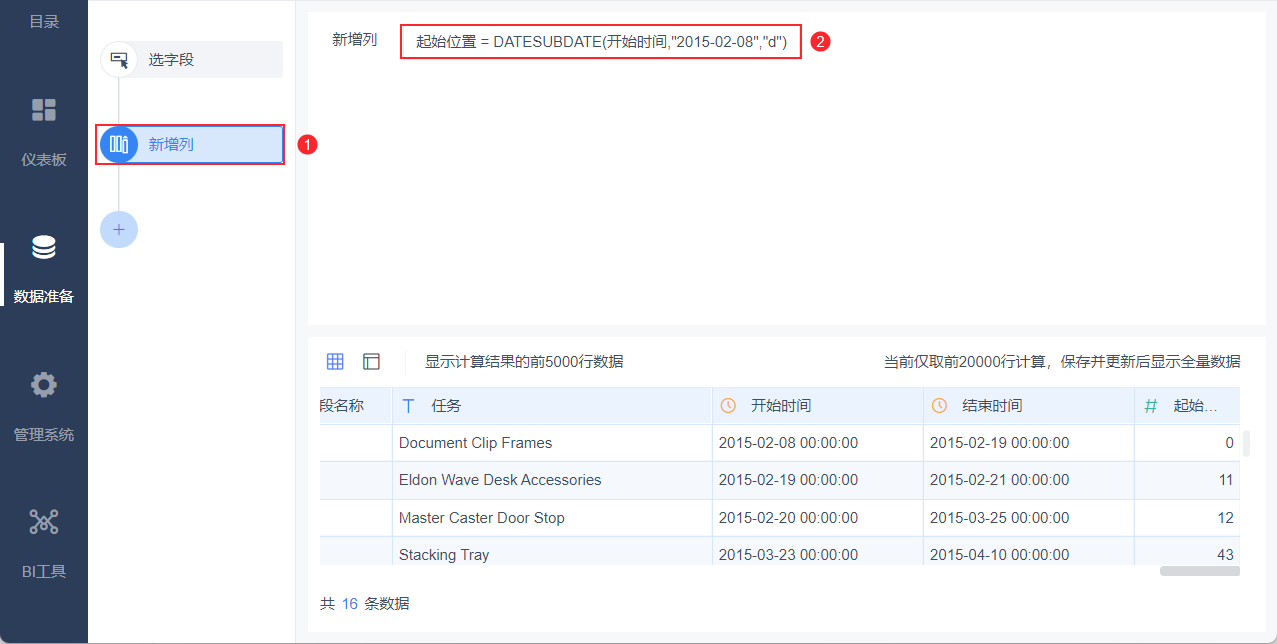Click the 起始… column header
The width and height of the screenshot is (1277, 644).
pyautogui.click(x=1187, y=406)
